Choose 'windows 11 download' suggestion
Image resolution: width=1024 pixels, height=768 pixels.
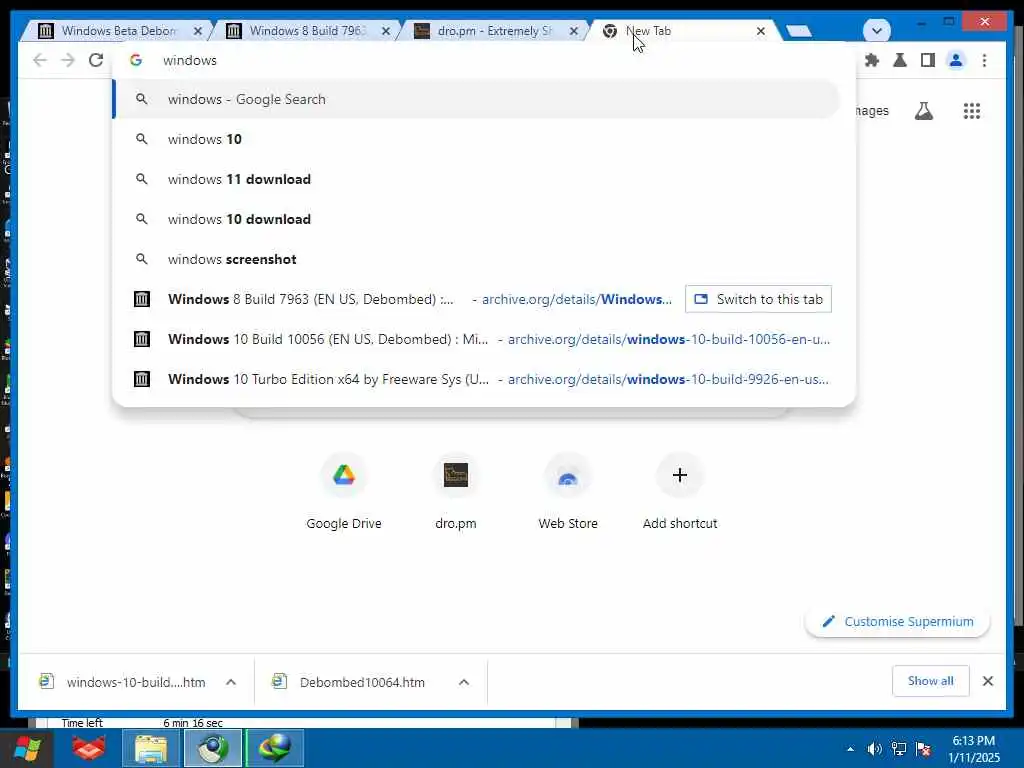[x=477, y=179]
